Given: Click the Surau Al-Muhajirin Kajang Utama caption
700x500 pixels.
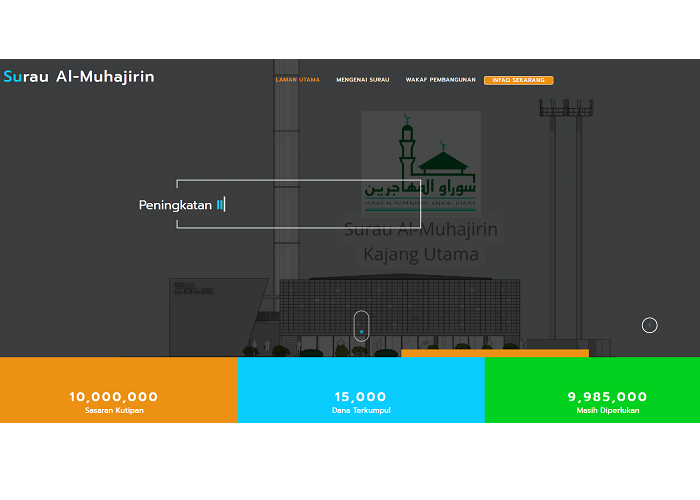Looking at the screenshot, I should click(420, 241).
